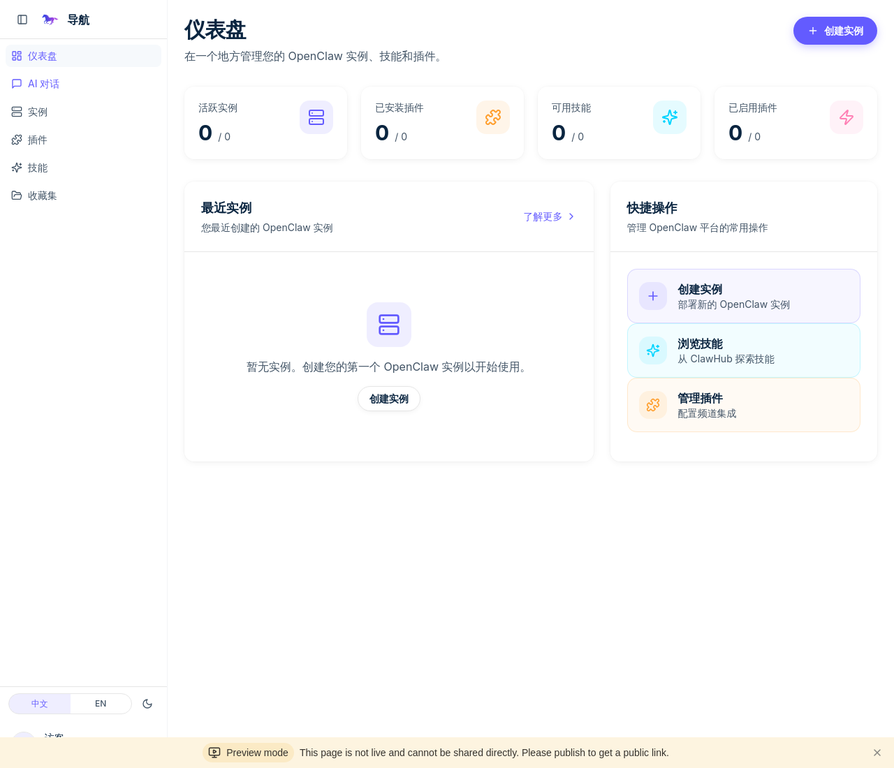The height and width of the screenshot is (768, 894).
Task: Click 创建实例 in the empty instances panel
Action: point(388,398)
